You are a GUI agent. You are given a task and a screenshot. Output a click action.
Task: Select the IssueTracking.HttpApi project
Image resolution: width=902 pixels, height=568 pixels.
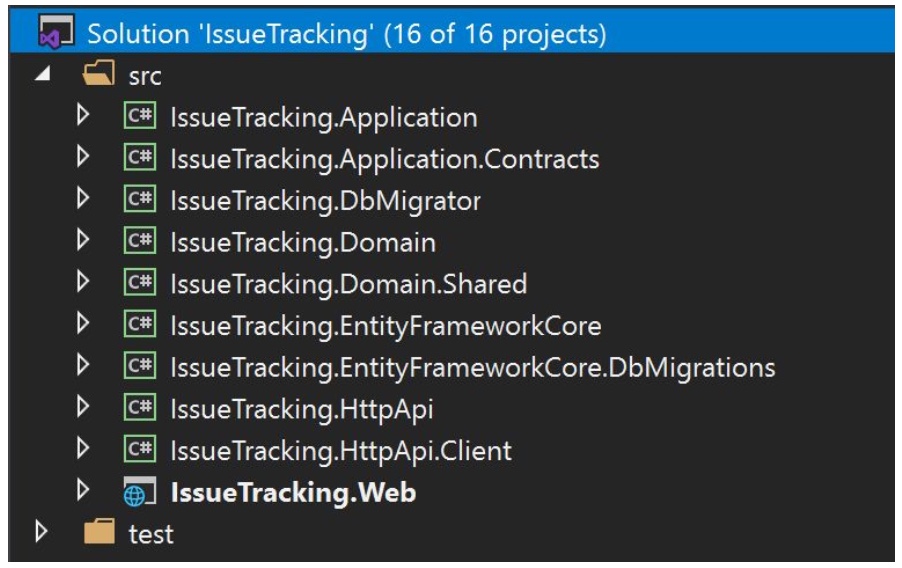tap(301, 410)
